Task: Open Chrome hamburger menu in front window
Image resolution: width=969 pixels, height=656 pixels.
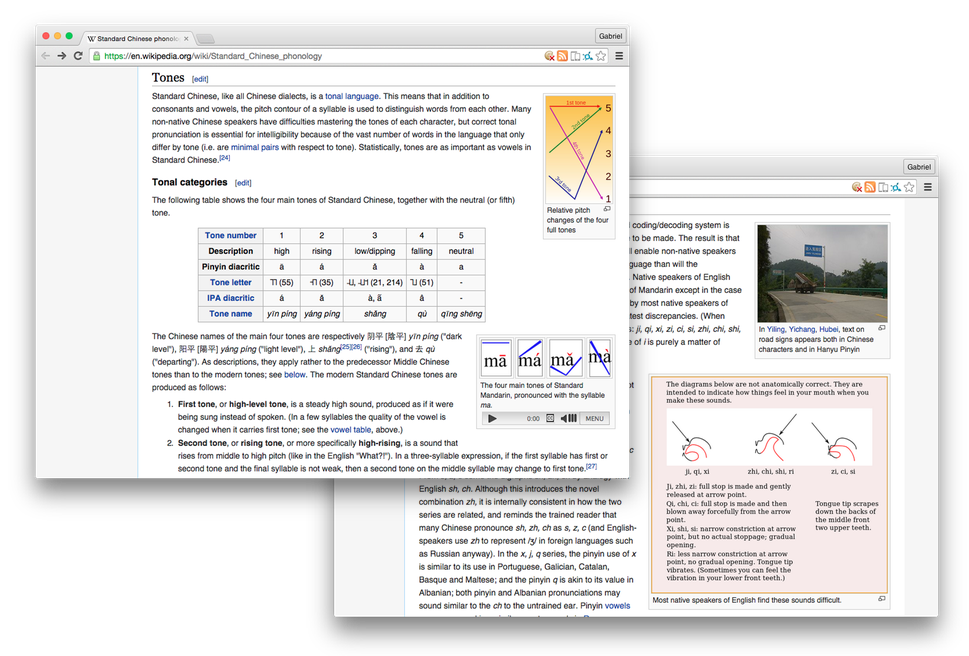Action: pyautogui.click(x=619, y=56)
